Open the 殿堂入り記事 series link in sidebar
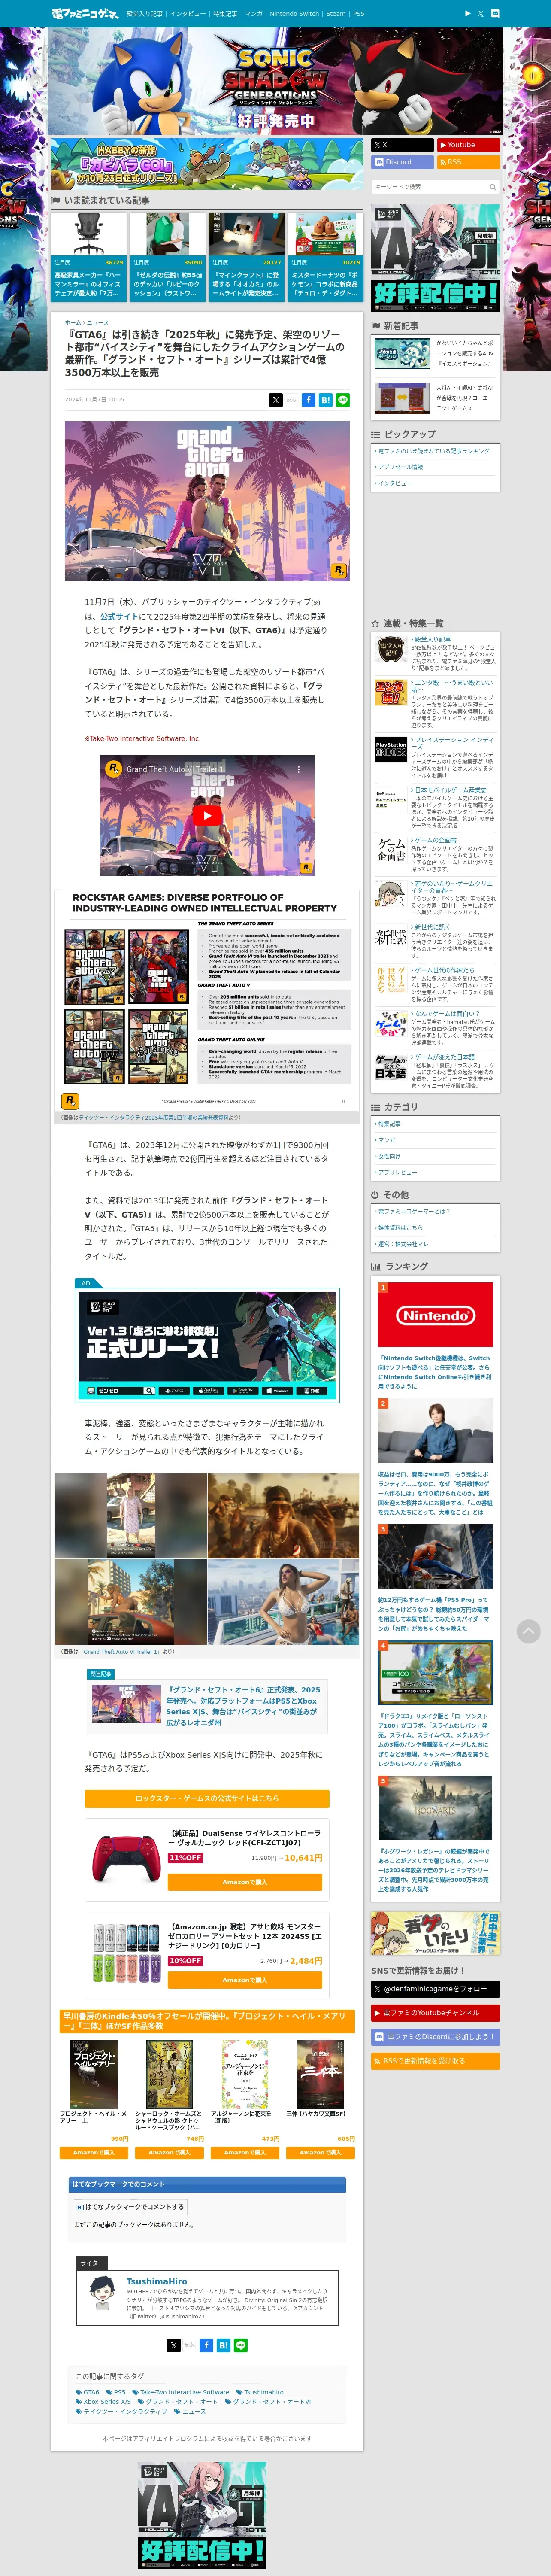Image resolution: width=551 pixels, height=2576 pixels. tap(432, 639)
